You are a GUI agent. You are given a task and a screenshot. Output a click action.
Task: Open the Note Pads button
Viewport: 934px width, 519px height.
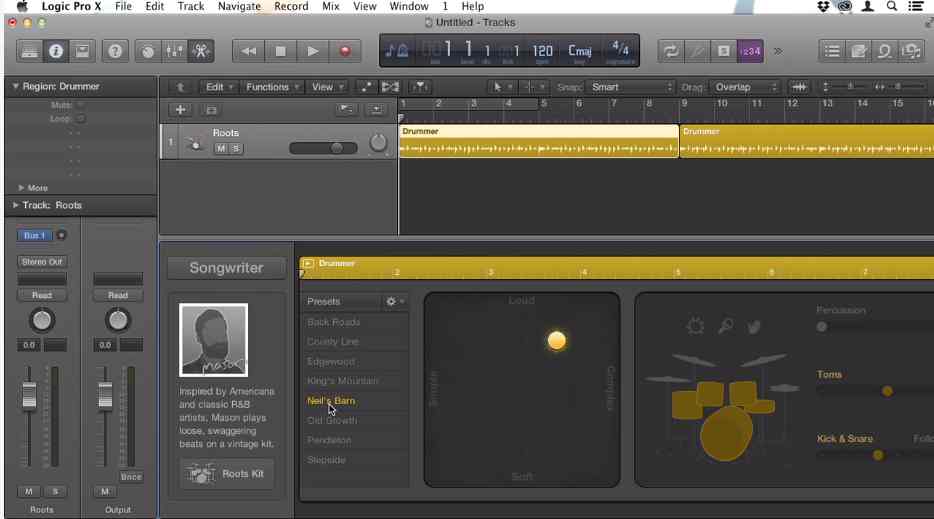click(x=858, y=51)
